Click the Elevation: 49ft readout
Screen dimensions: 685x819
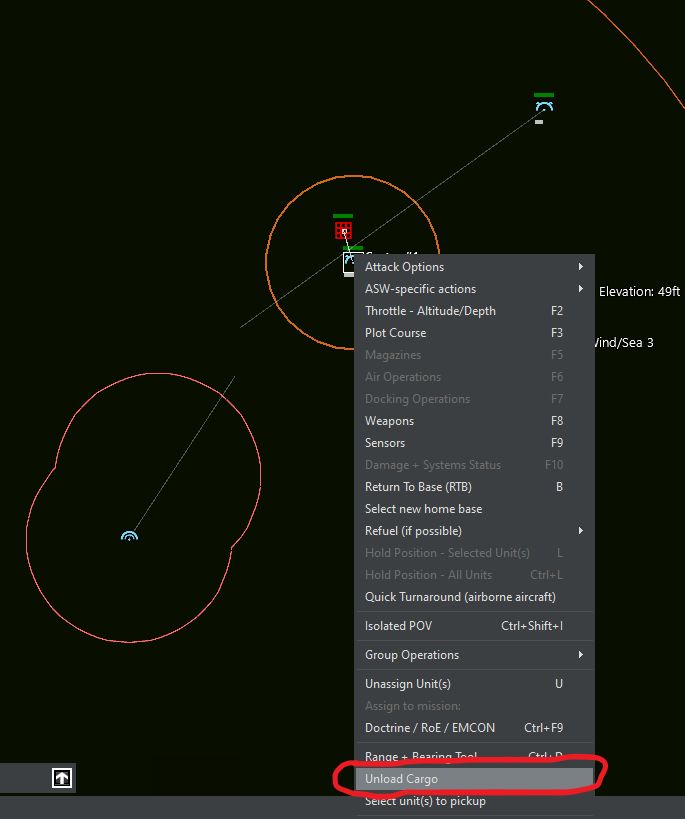[640, 291]
